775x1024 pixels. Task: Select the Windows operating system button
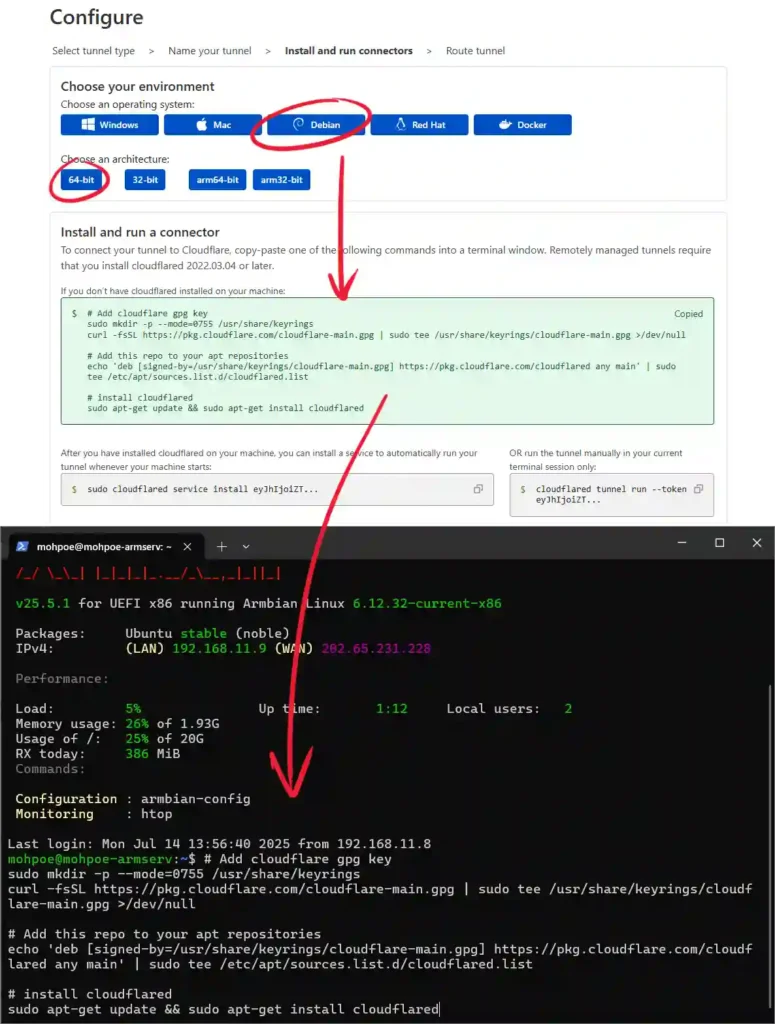coord(110,125)
